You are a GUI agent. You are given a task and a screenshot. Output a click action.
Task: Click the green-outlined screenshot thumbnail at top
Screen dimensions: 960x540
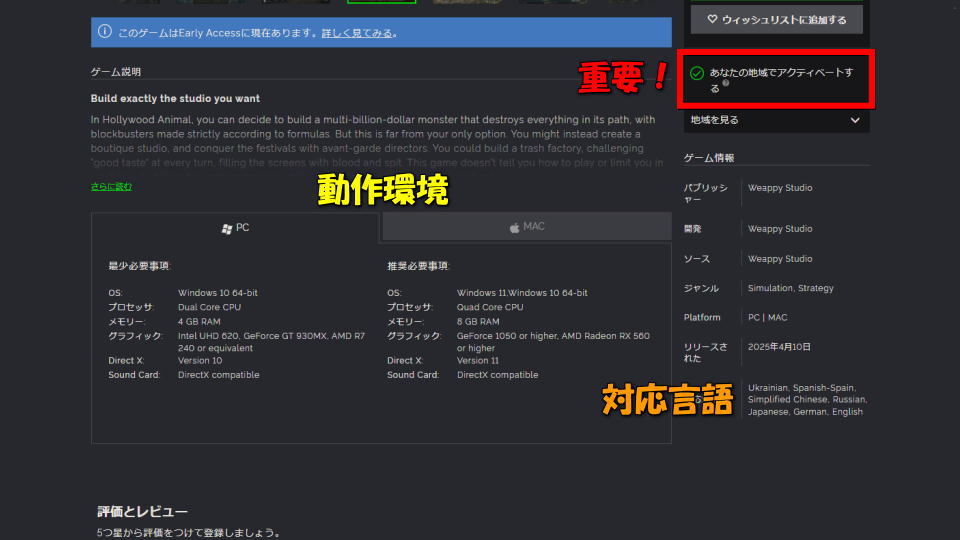coord(381,2)
